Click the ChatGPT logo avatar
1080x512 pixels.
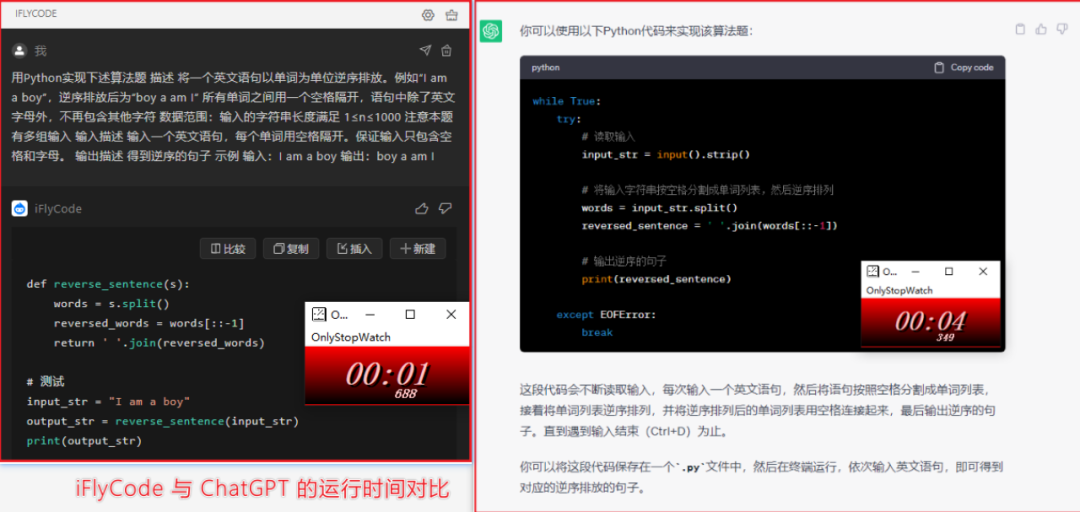click(x=491, y=31)
